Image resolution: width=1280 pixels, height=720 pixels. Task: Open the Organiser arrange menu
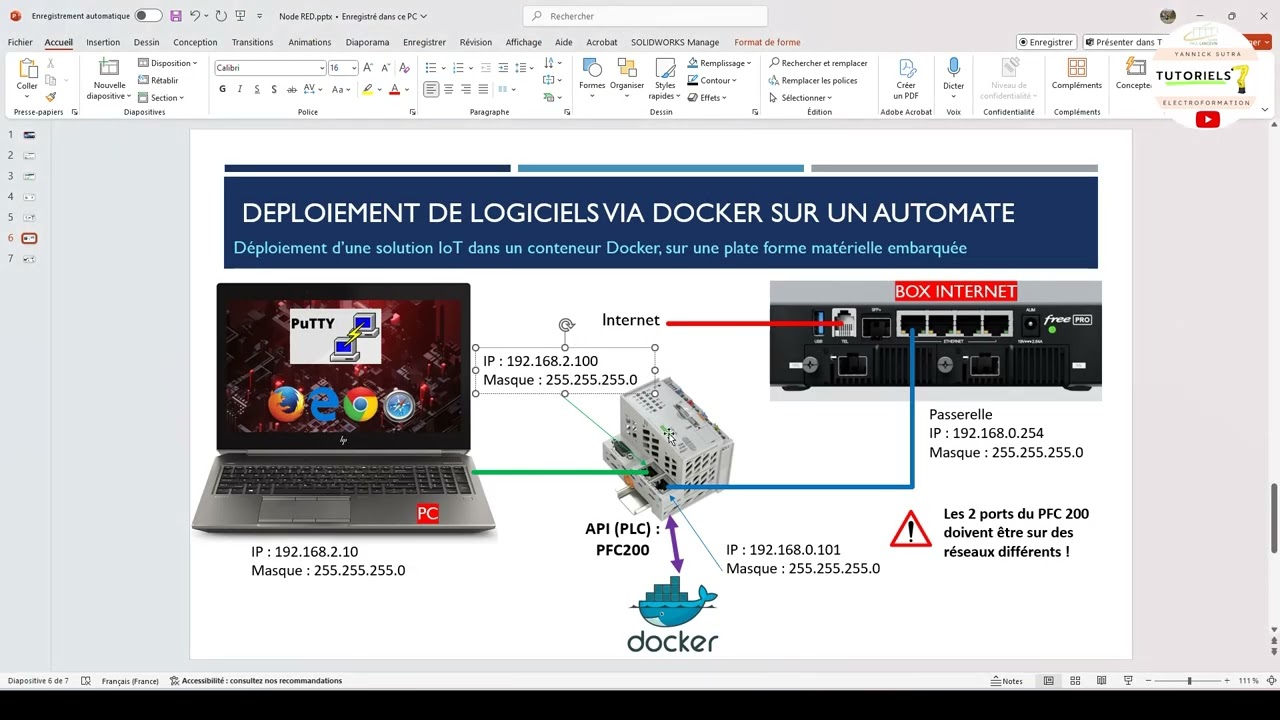click(627, 76)
